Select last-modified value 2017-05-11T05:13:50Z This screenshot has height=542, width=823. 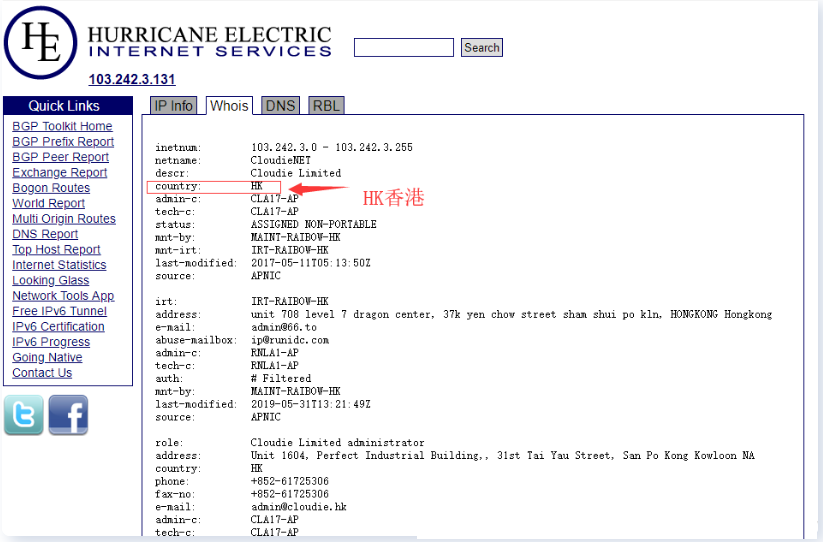pos(311,263)
